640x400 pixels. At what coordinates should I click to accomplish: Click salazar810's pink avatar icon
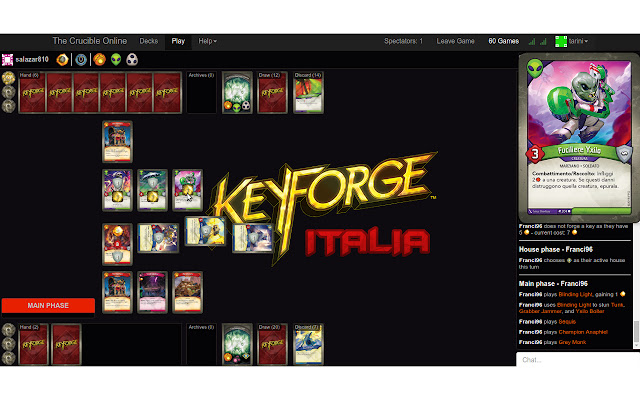pyautogui.click(x=7, y=60)
